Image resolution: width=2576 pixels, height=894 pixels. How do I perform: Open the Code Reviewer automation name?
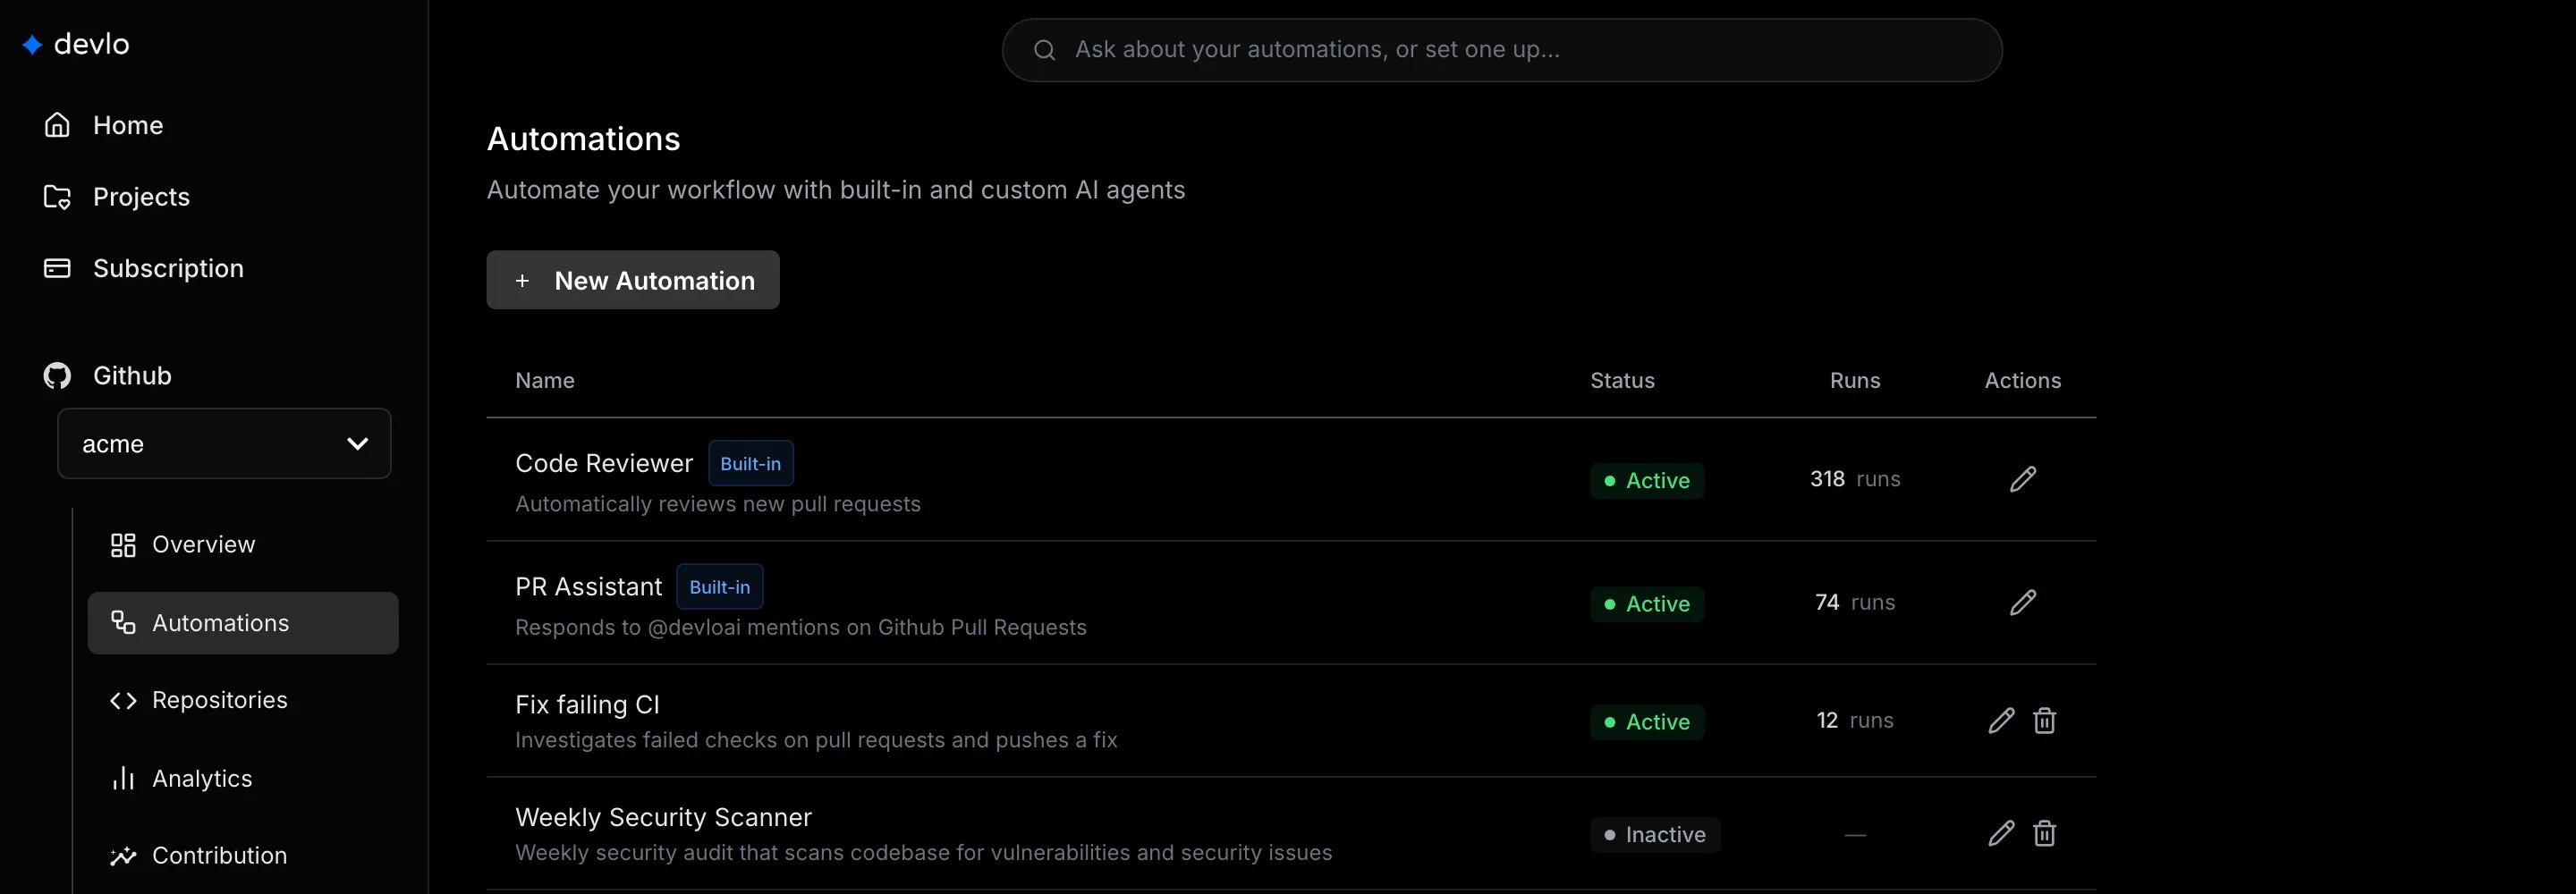coord(604,463)
